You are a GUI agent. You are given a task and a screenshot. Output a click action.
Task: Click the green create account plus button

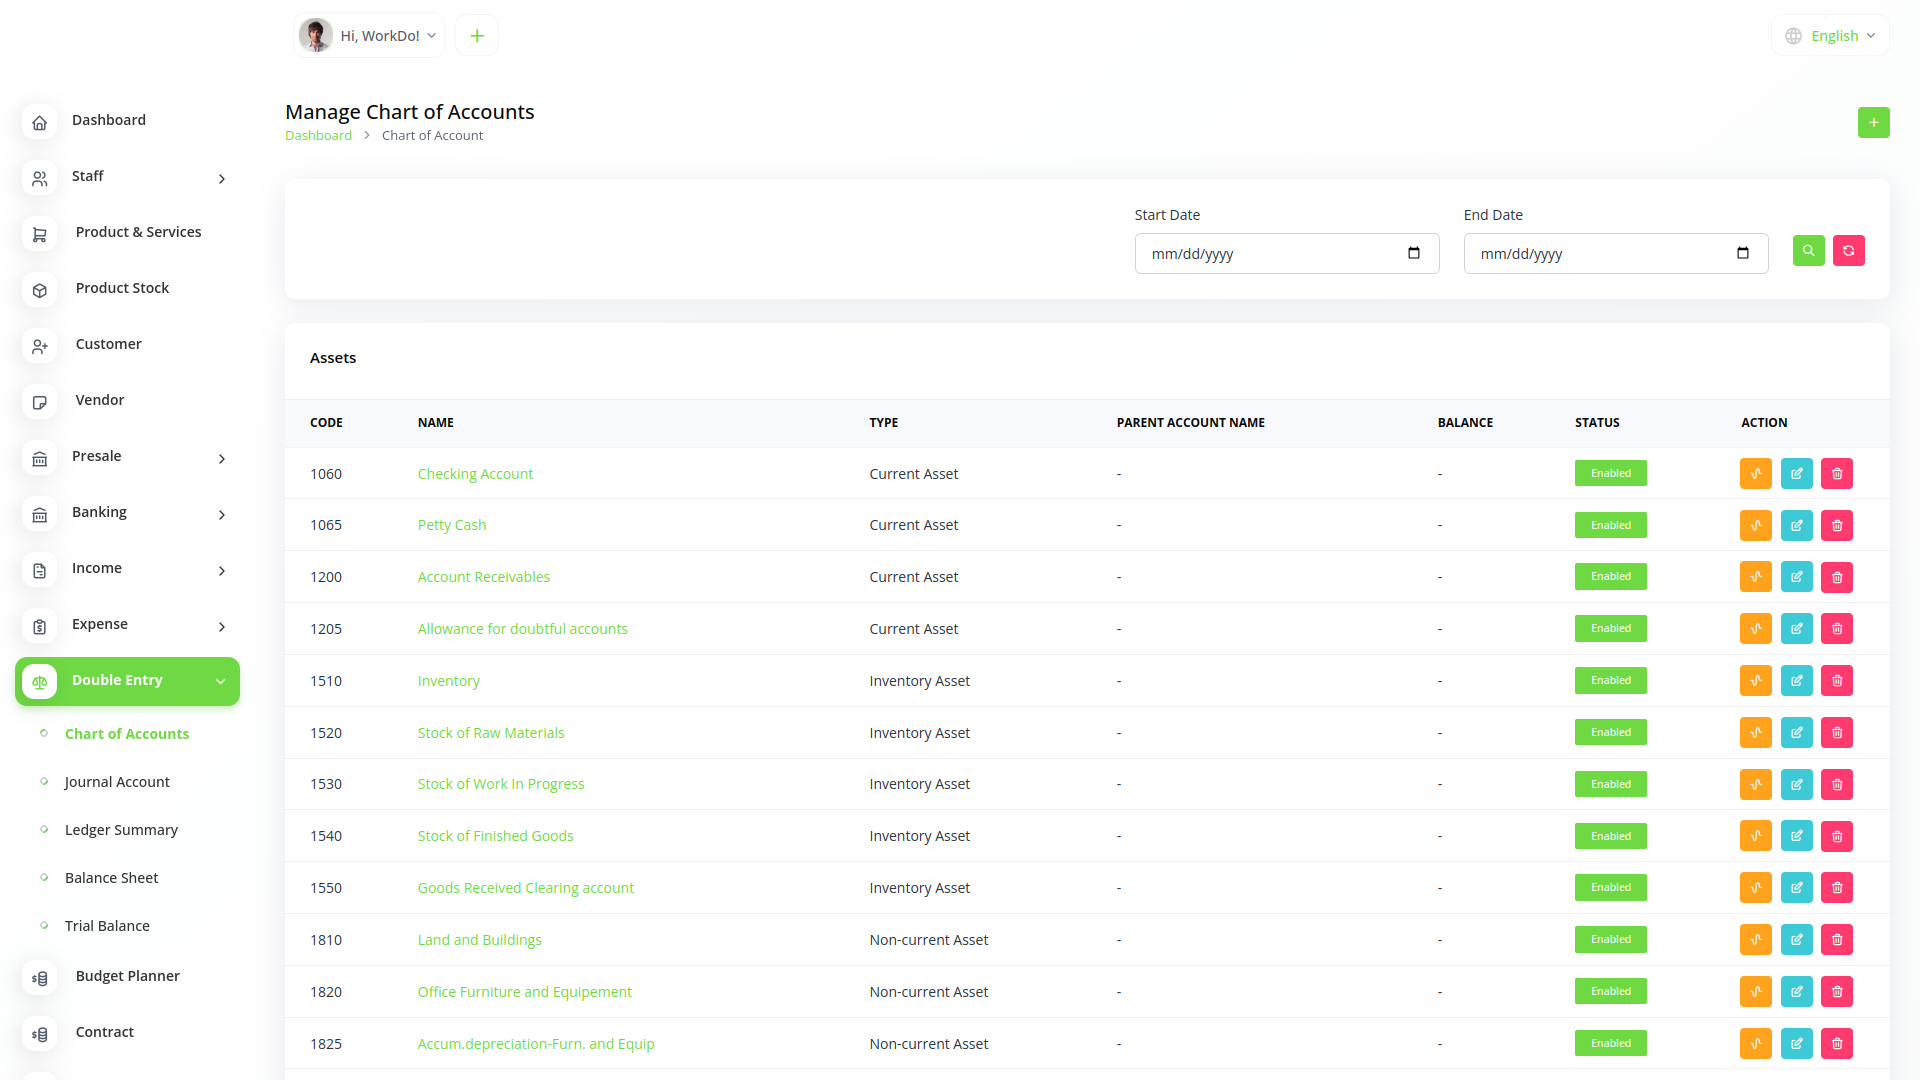(x=1873, y=123)
